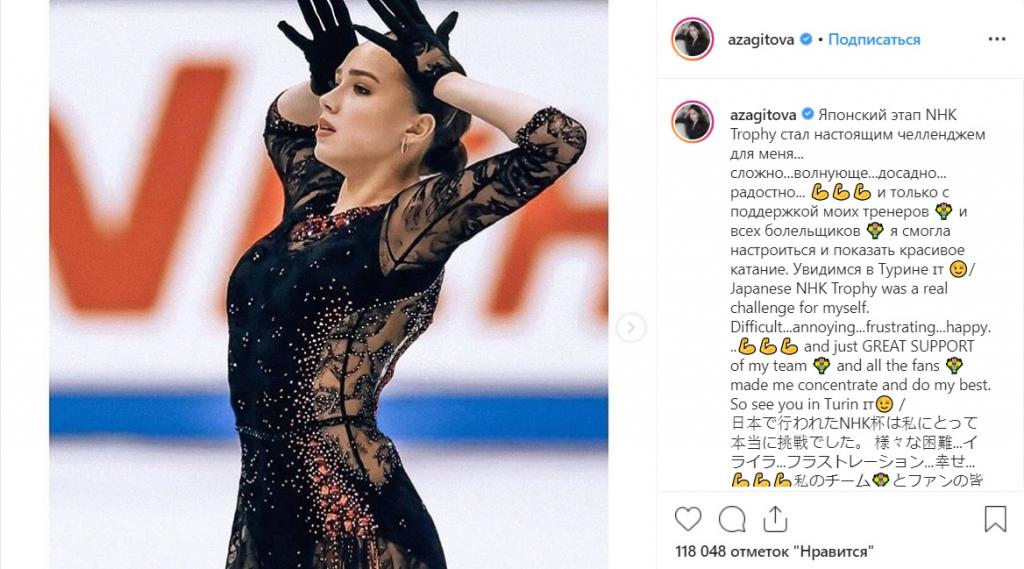Image resolution: width=1024 pixels, height=569 pixels.
Task: Click the verified badge in the header
Action: pyautogui.click(x=806, y=39)
